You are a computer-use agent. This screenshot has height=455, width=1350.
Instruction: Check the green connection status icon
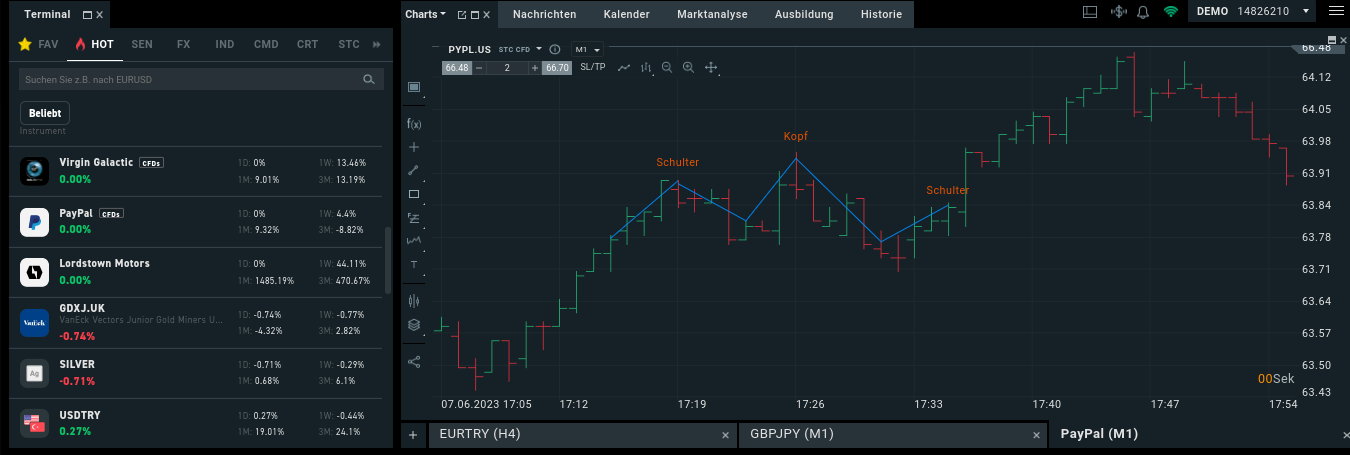tap(1170, 12)
